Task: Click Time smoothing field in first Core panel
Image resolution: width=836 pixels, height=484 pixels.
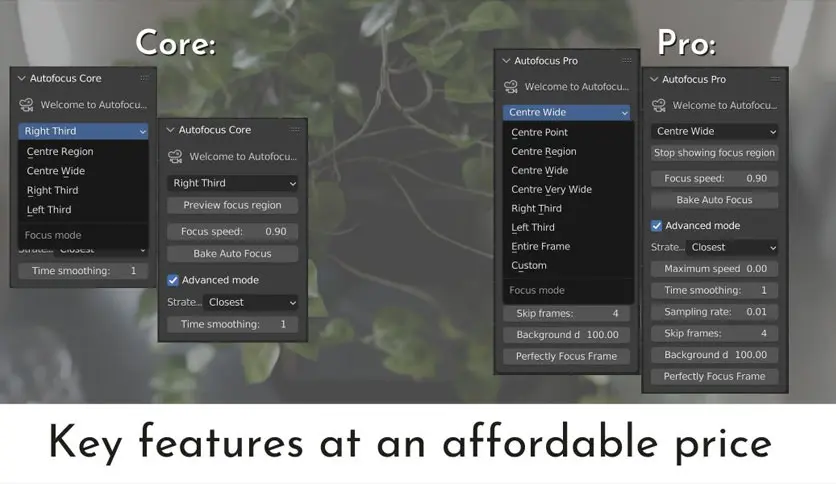Action: tap(83, 271)
